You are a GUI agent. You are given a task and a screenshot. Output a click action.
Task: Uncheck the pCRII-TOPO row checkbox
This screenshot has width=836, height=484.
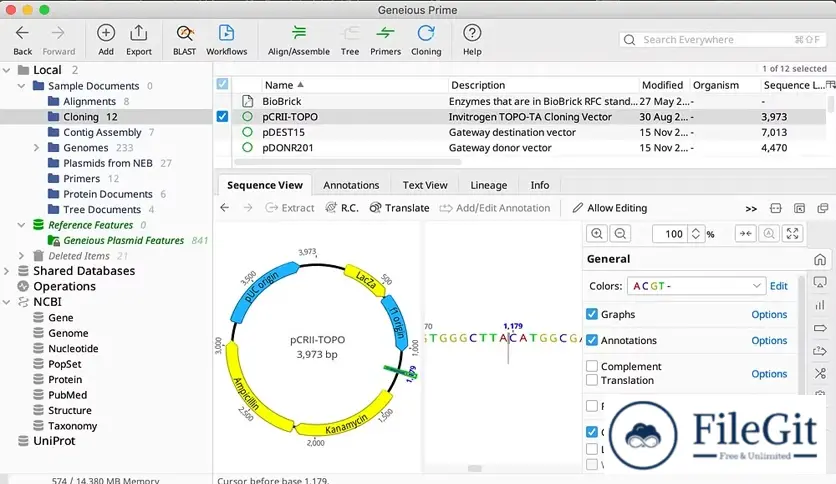tap(222, 117)
